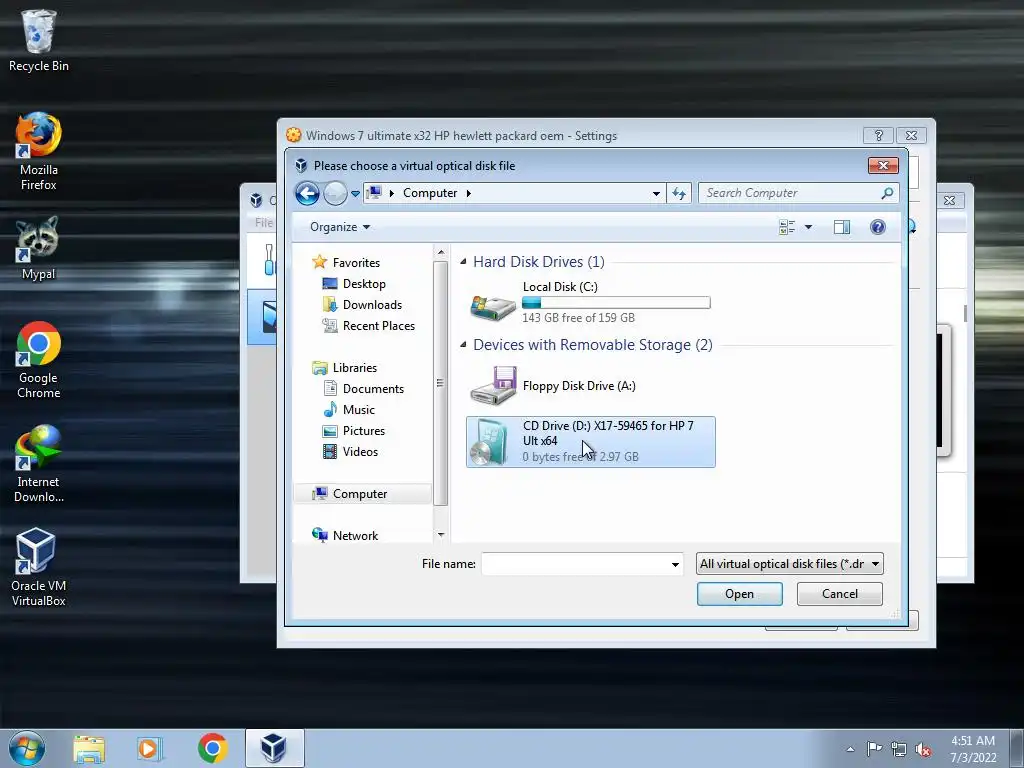Click the refresh button beside address bar
The width and height of the screenshot is (1024, 768).
tap(679, 193)
